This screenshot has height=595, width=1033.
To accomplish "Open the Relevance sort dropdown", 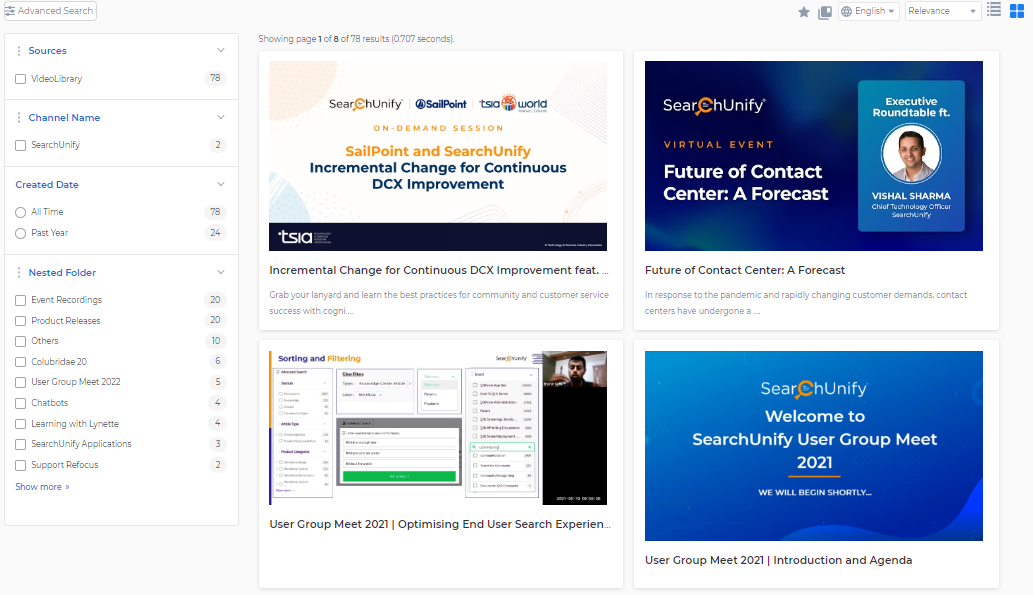I will point(942,11).
